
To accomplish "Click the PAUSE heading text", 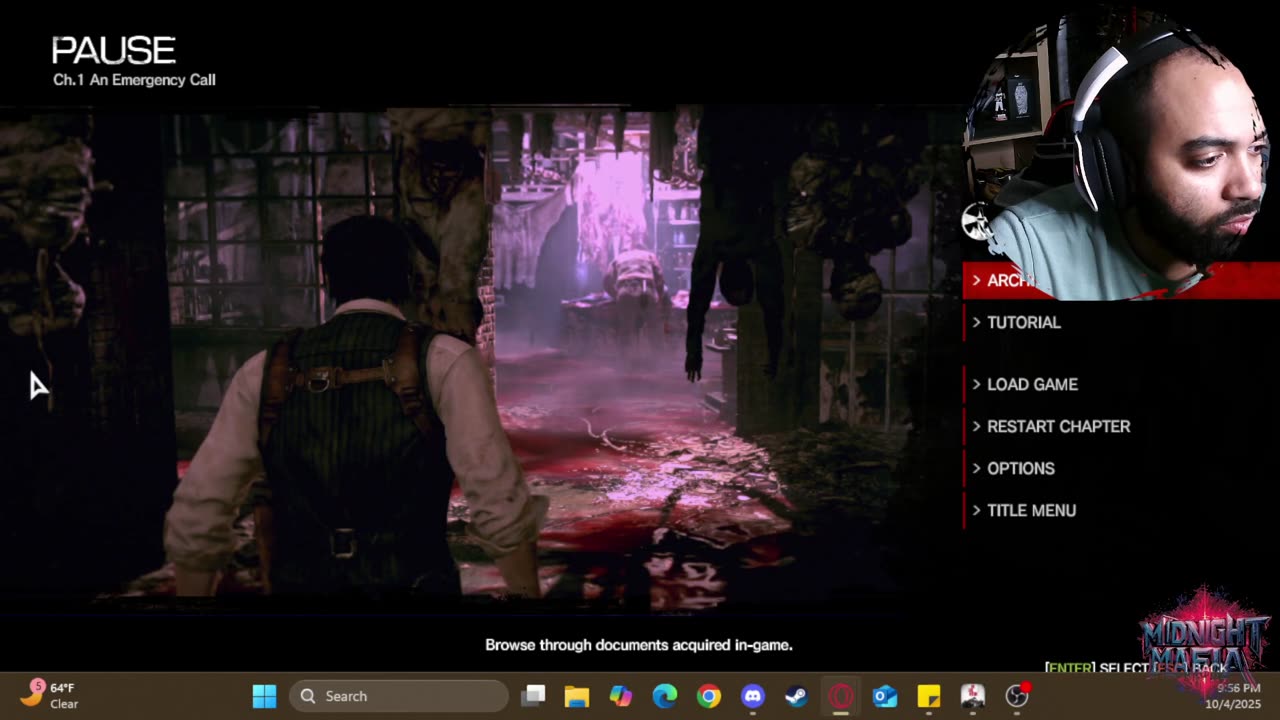I will tap(114, 50).
